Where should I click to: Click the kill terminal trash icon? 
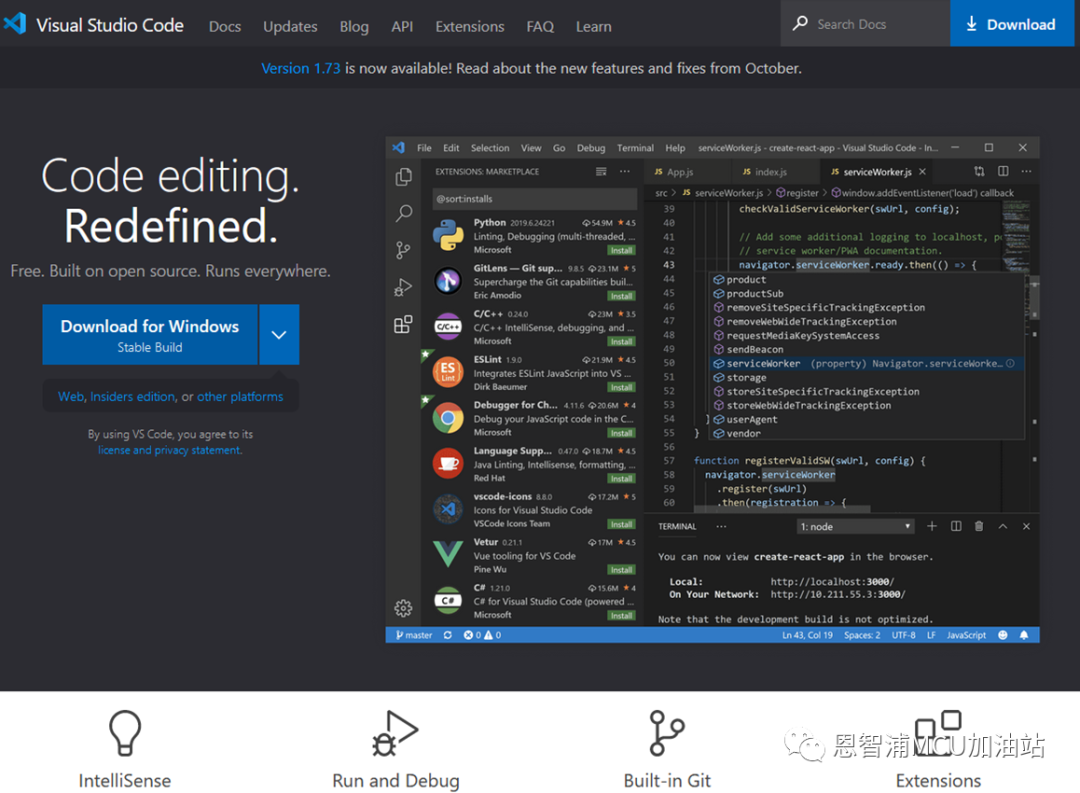tap(979, 526)
